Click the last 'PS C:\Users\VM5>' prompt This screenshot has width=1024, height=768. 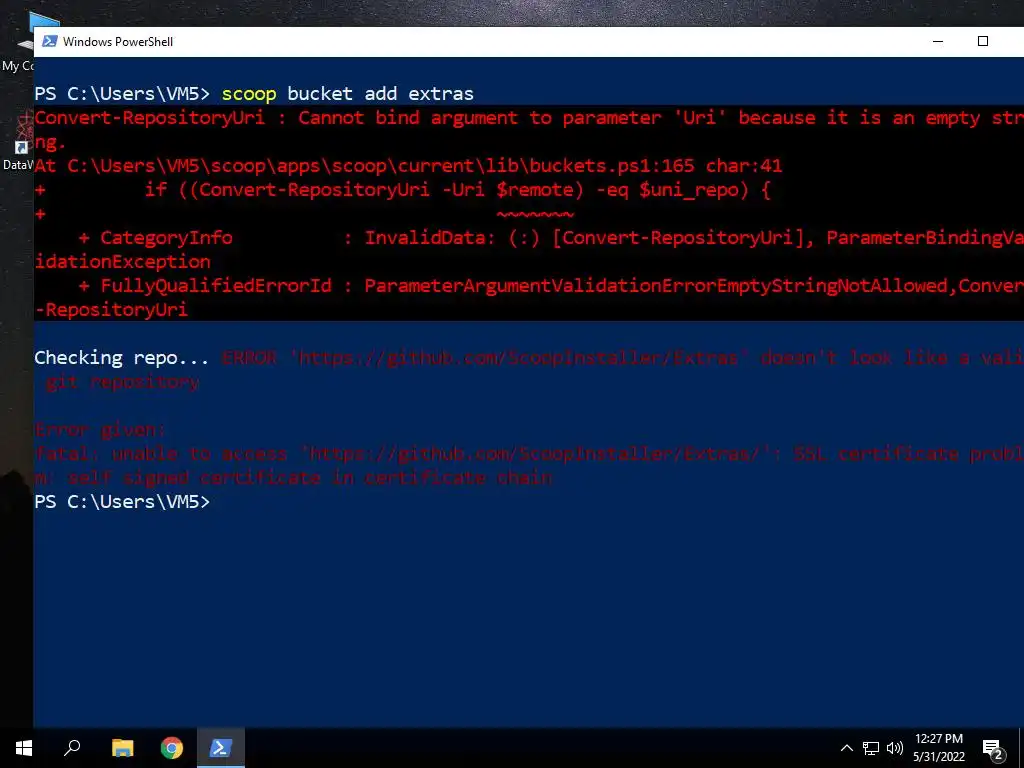pos(122,502)
